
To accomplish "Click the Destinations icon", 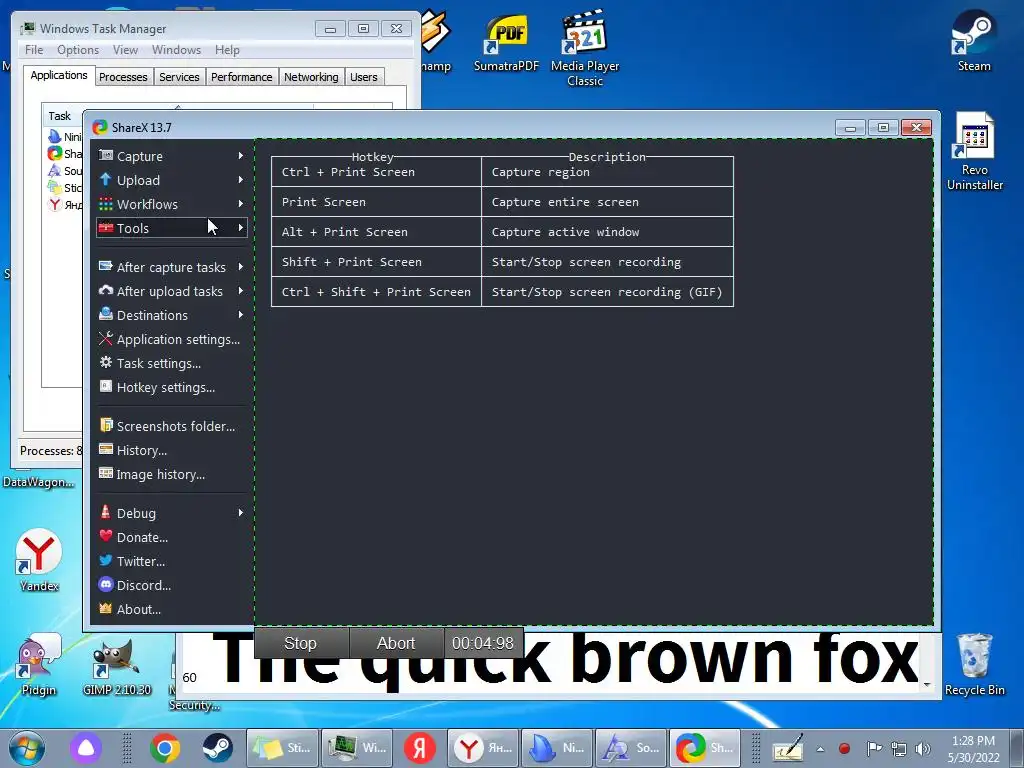I will point(105,314).
